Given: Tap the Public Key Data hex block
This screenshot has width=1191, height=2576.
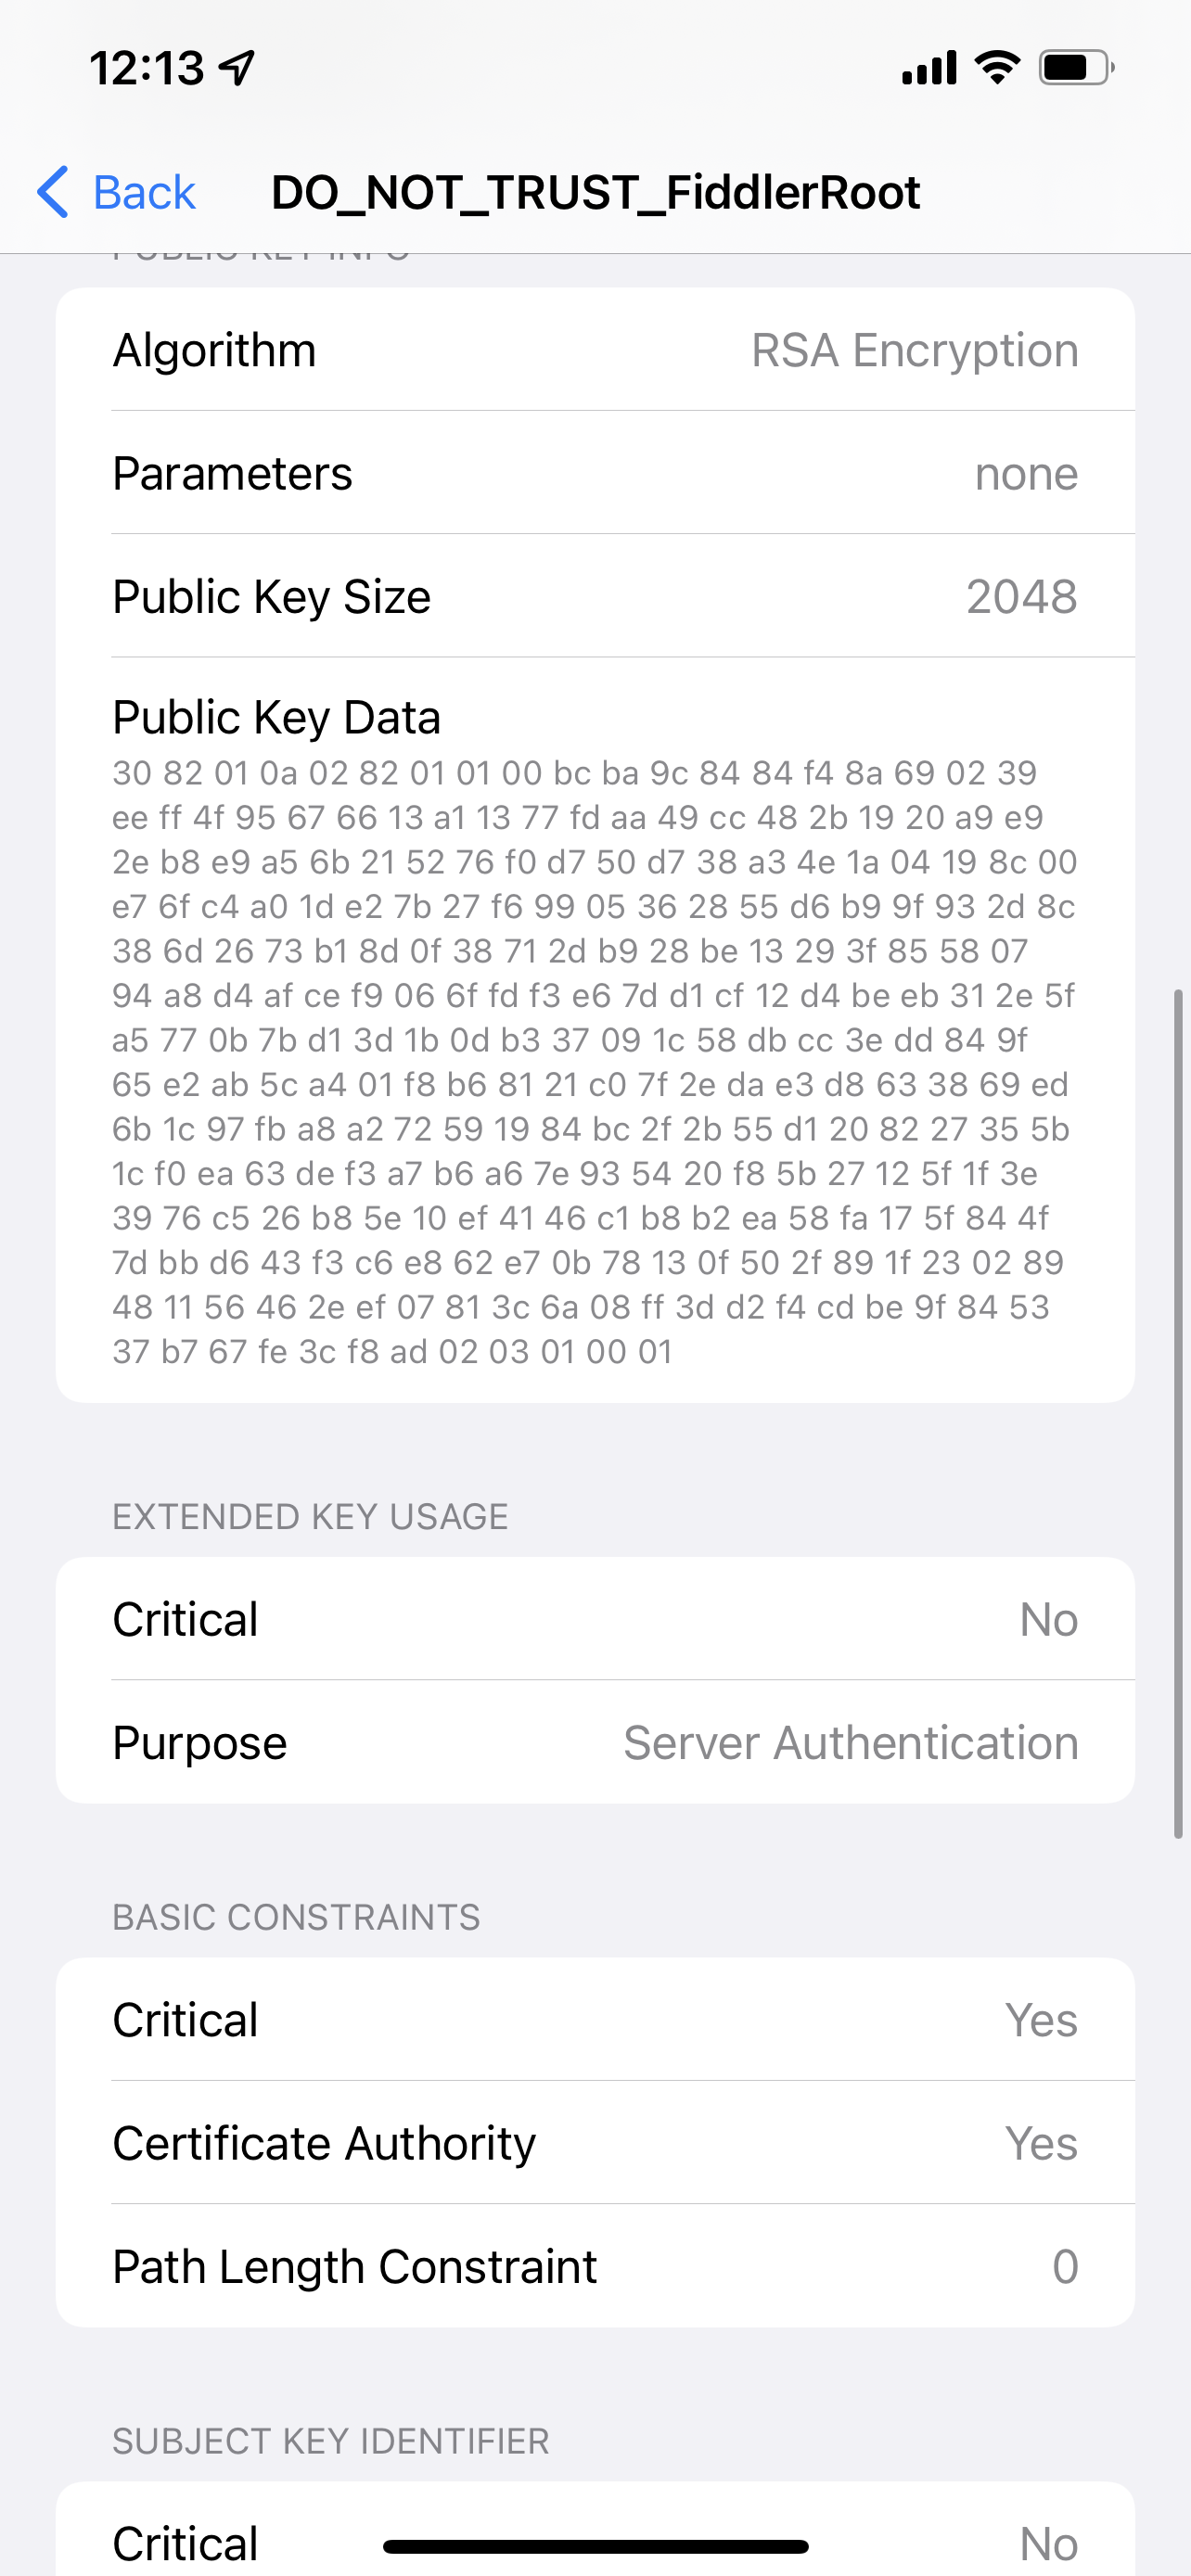Looking at the screenshot, I should (595, 1060).
